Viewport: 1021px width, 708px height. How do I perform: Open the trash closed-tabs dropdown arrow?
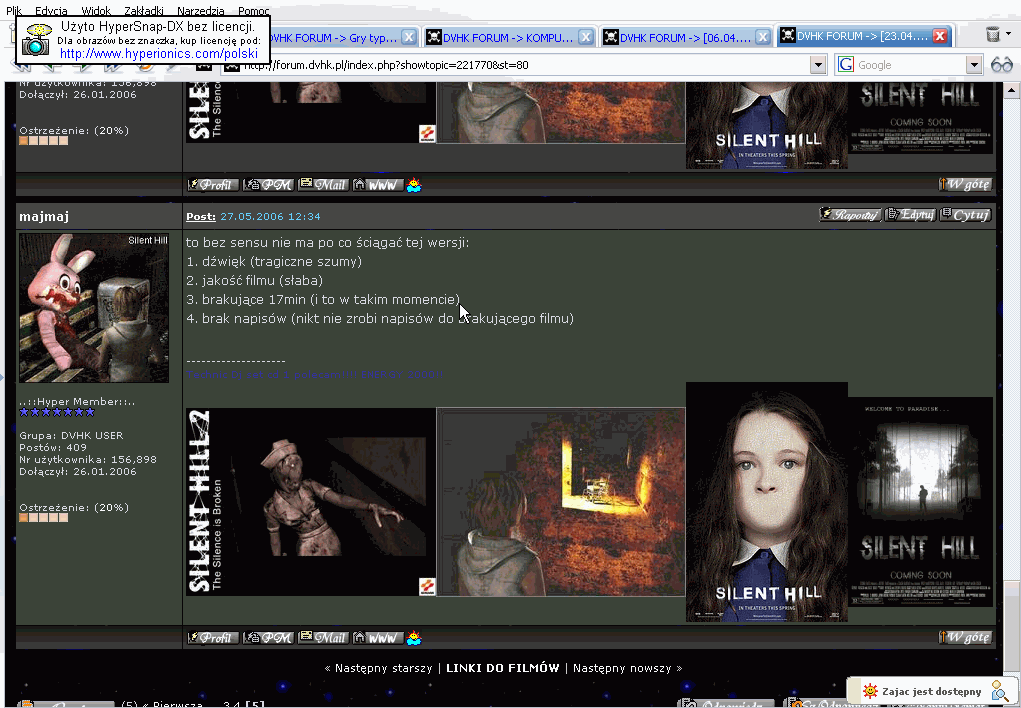click(1009, 34)
